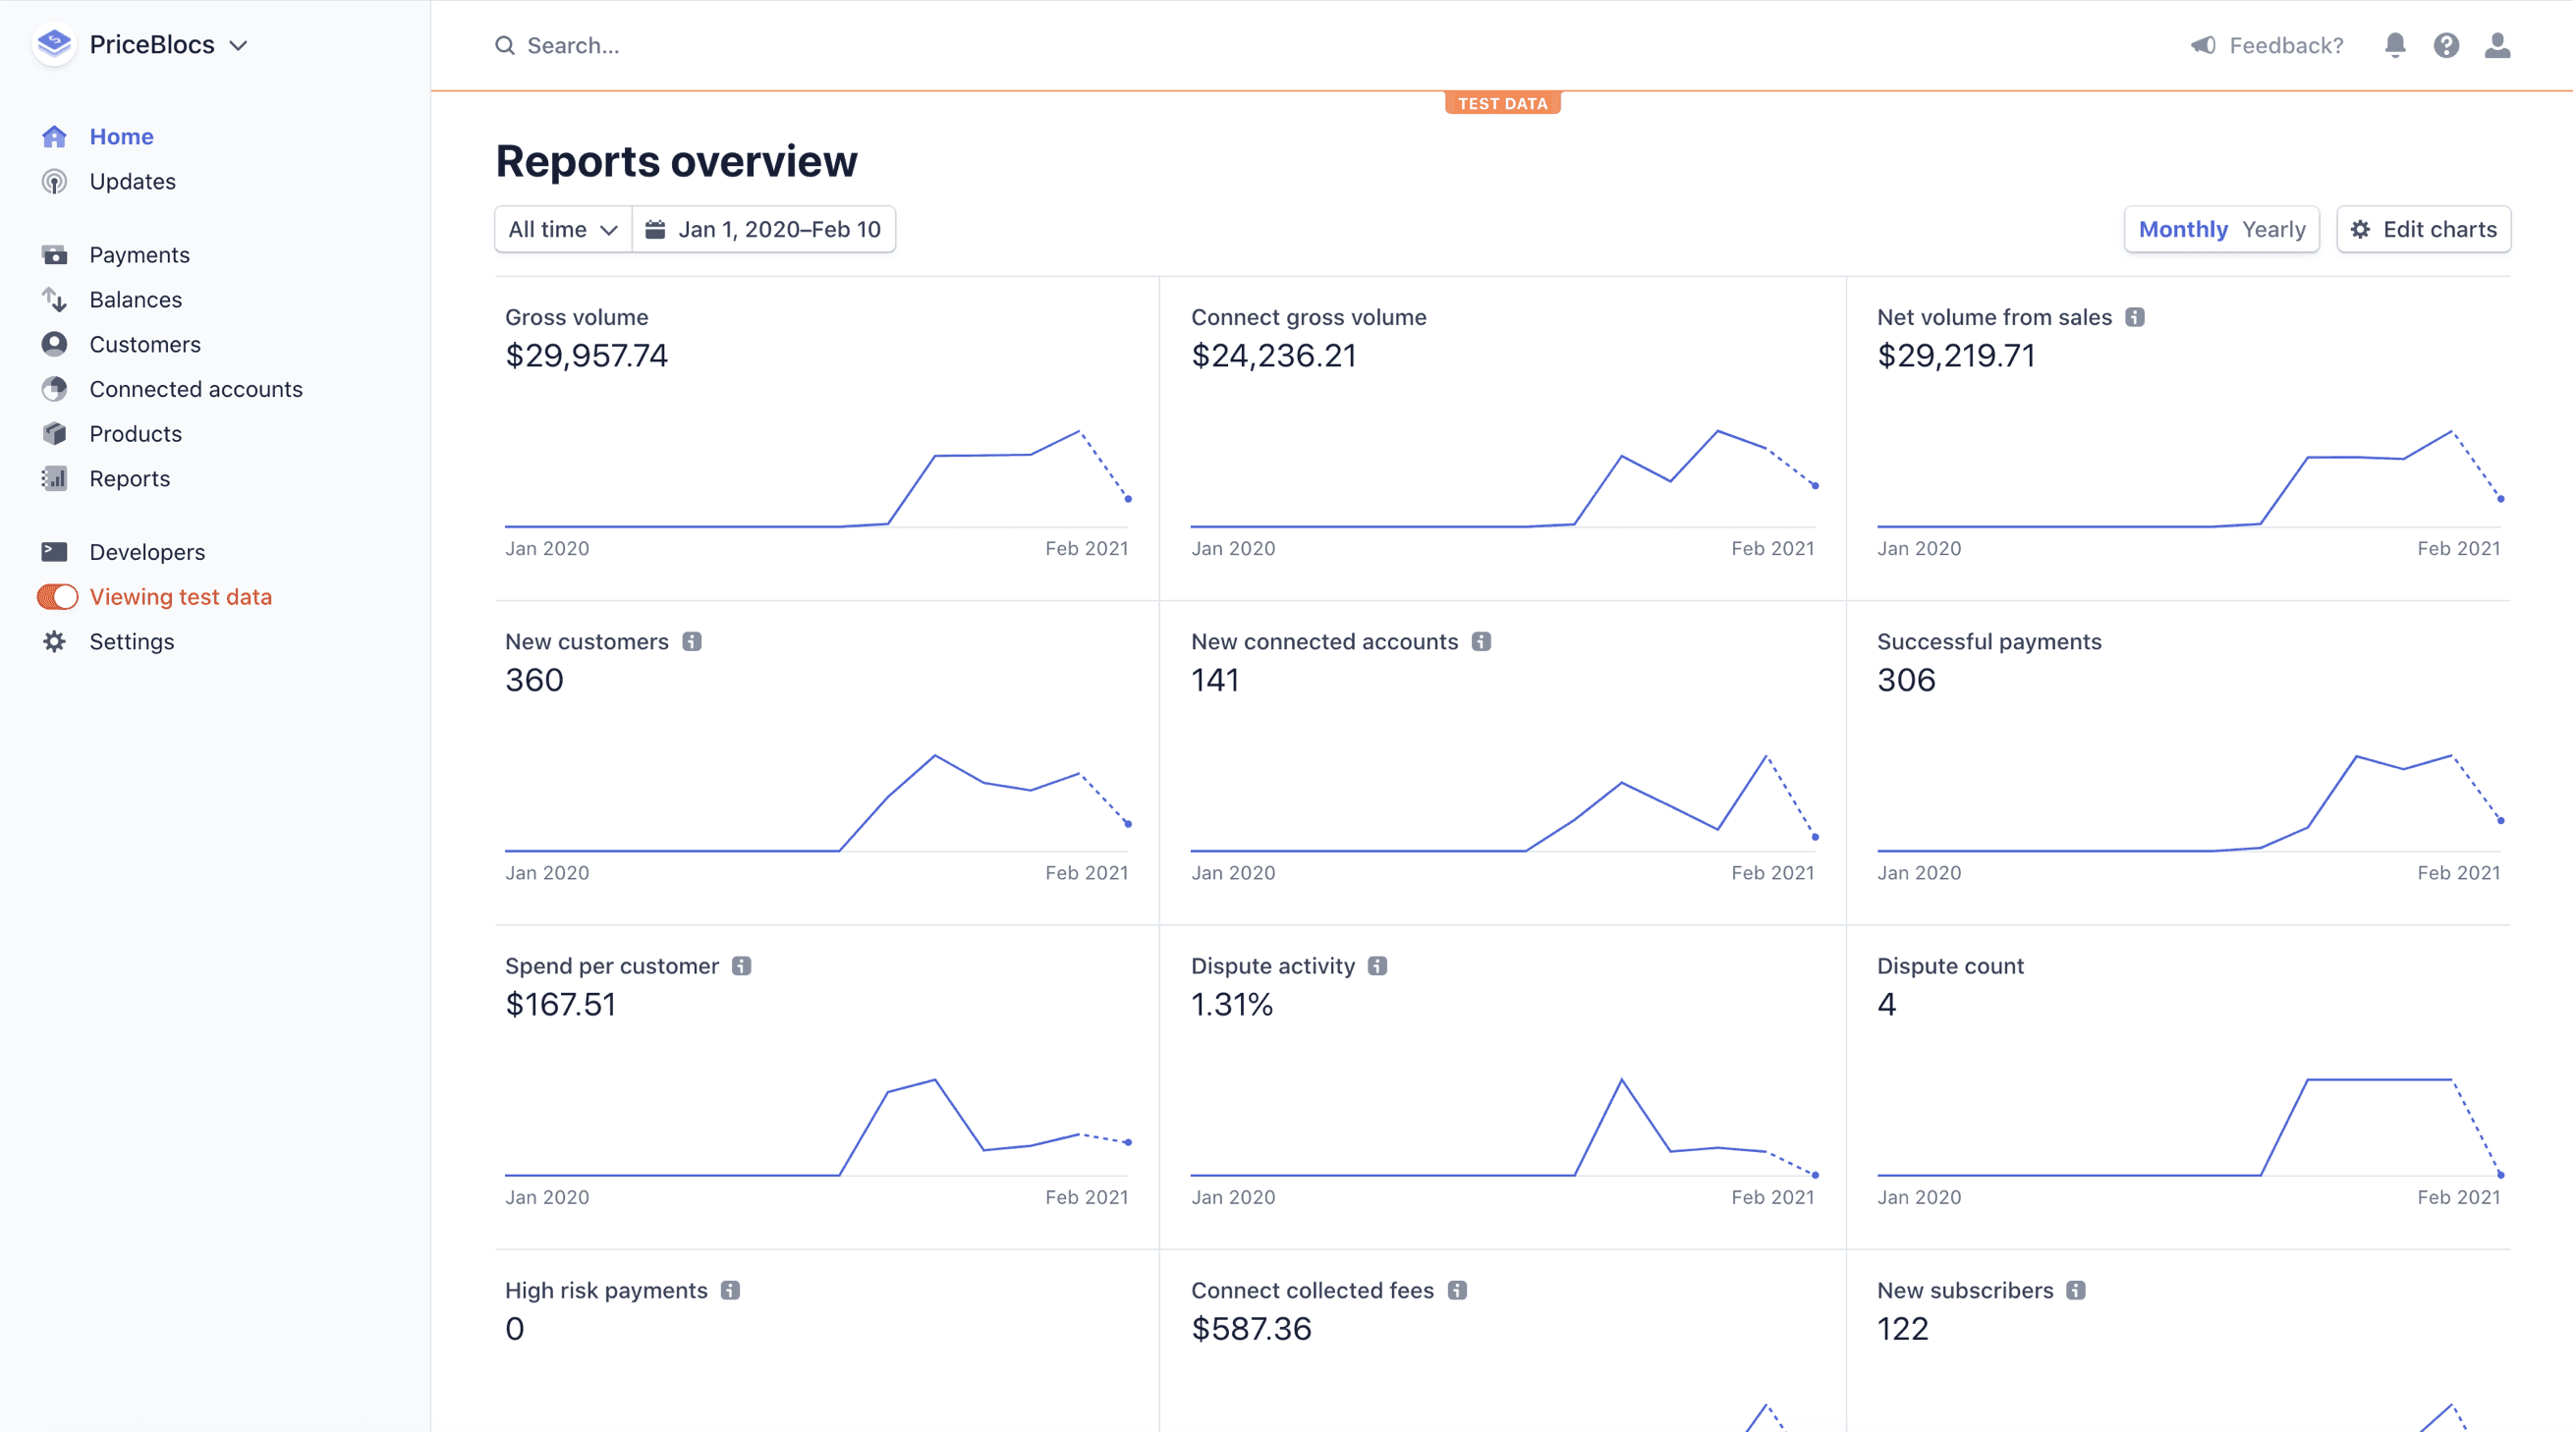This screenshot has height=1432, width=2576.
Task: Open Customers via its sidebar icon
Action: tap(55, 344)
